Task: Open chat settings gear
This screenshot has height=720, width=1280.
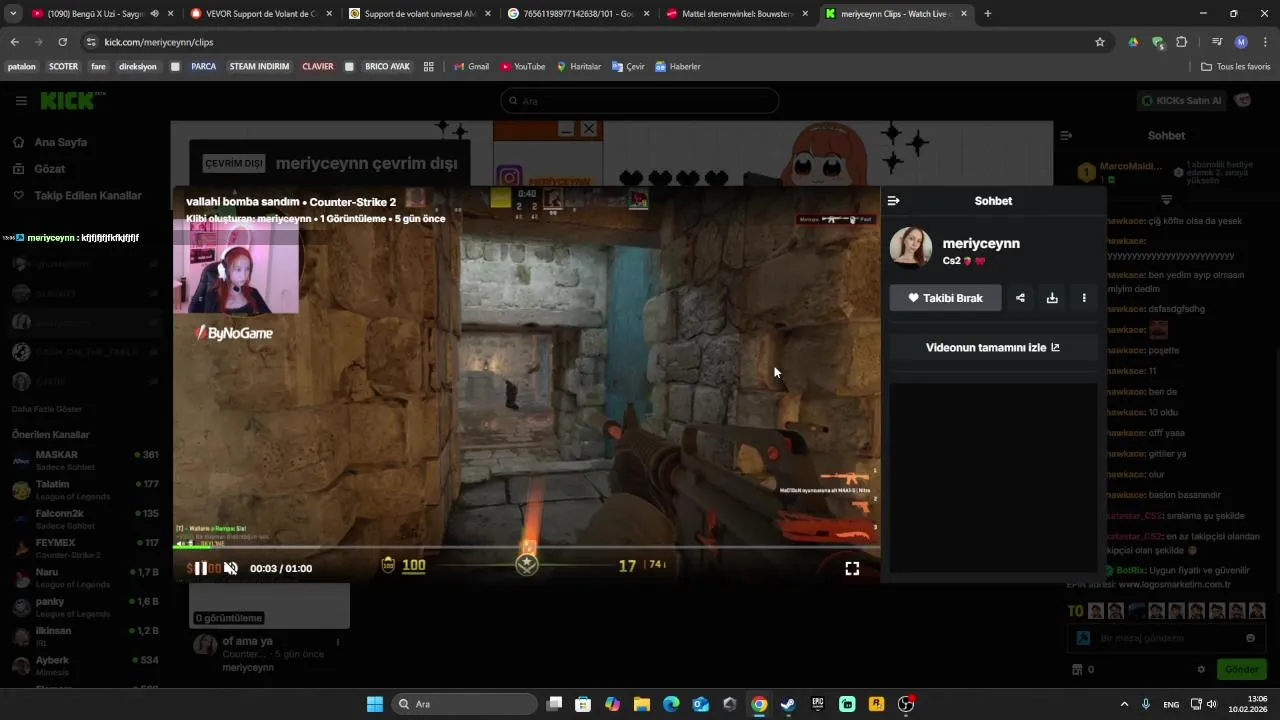Action: (x=1201, y=669)
